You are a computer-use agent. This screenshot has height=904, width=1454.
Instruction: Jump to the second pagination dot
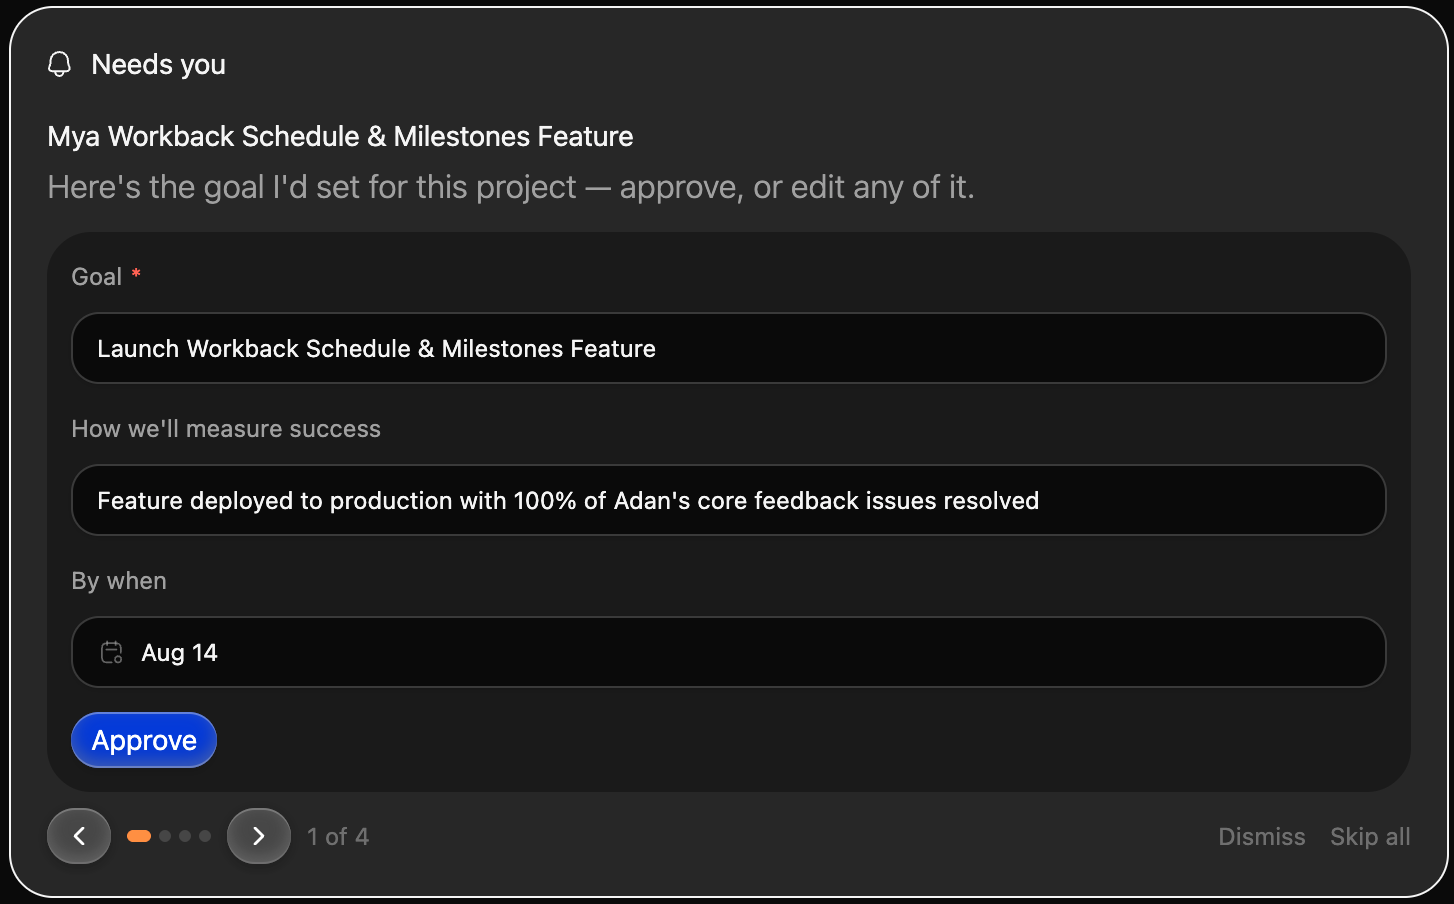coord(165,836)
